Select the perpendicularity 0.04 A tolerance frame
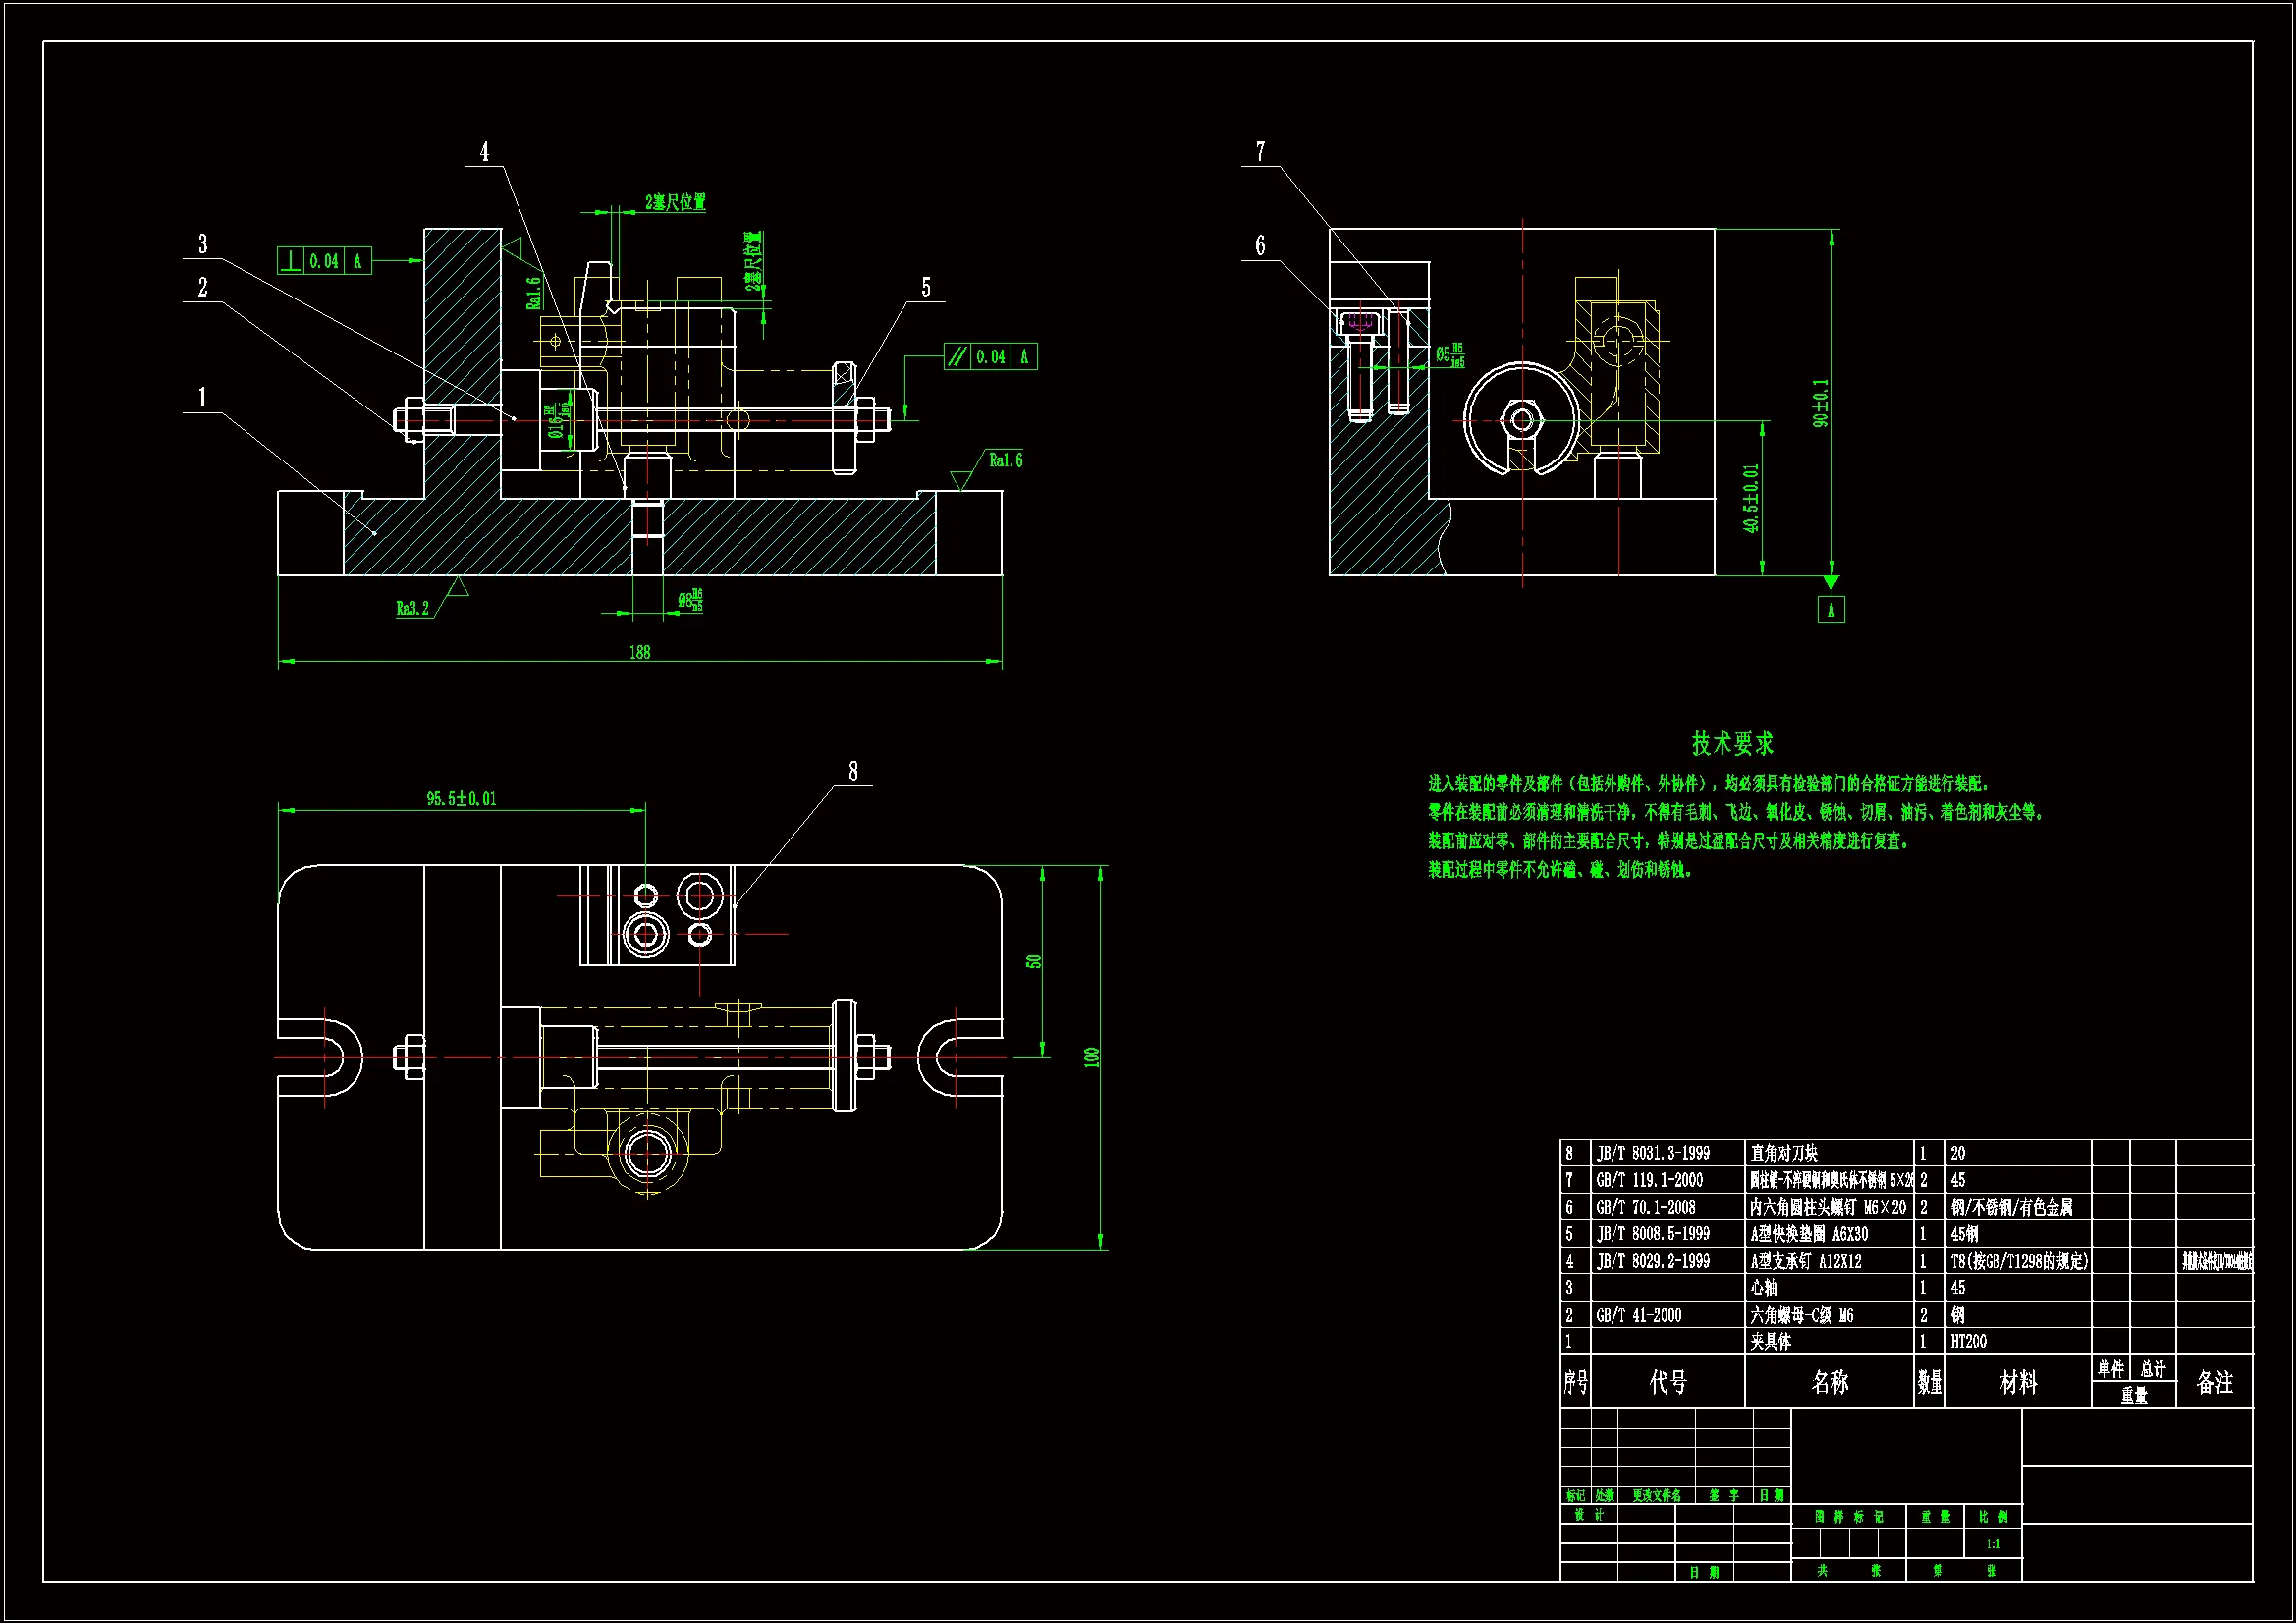The width and height of the screenshot is (2296, 1623). [324, 261]
